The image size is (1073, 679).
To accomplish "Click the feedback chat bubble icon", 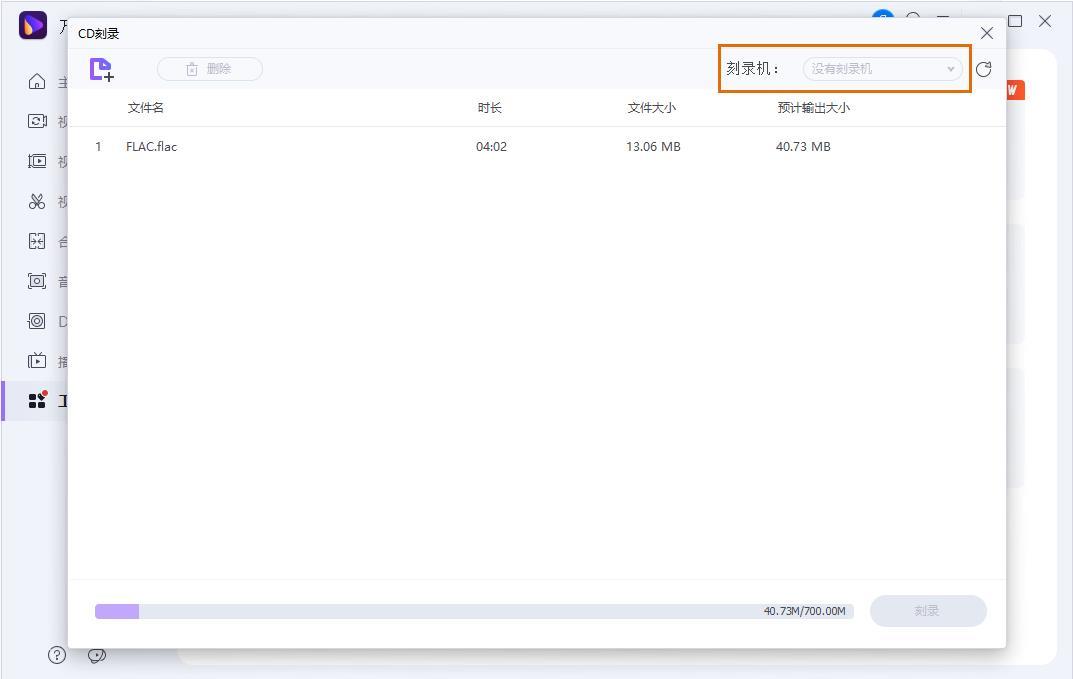I will click(x=97, y=655).
